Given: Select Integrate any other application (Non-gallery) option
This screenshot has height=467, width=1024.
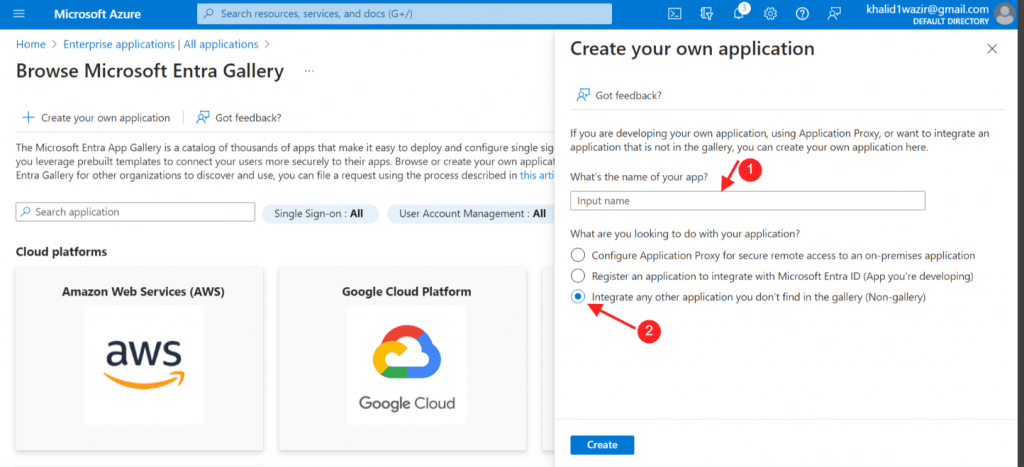Looking at the screenshot, I should click(578, 297).
